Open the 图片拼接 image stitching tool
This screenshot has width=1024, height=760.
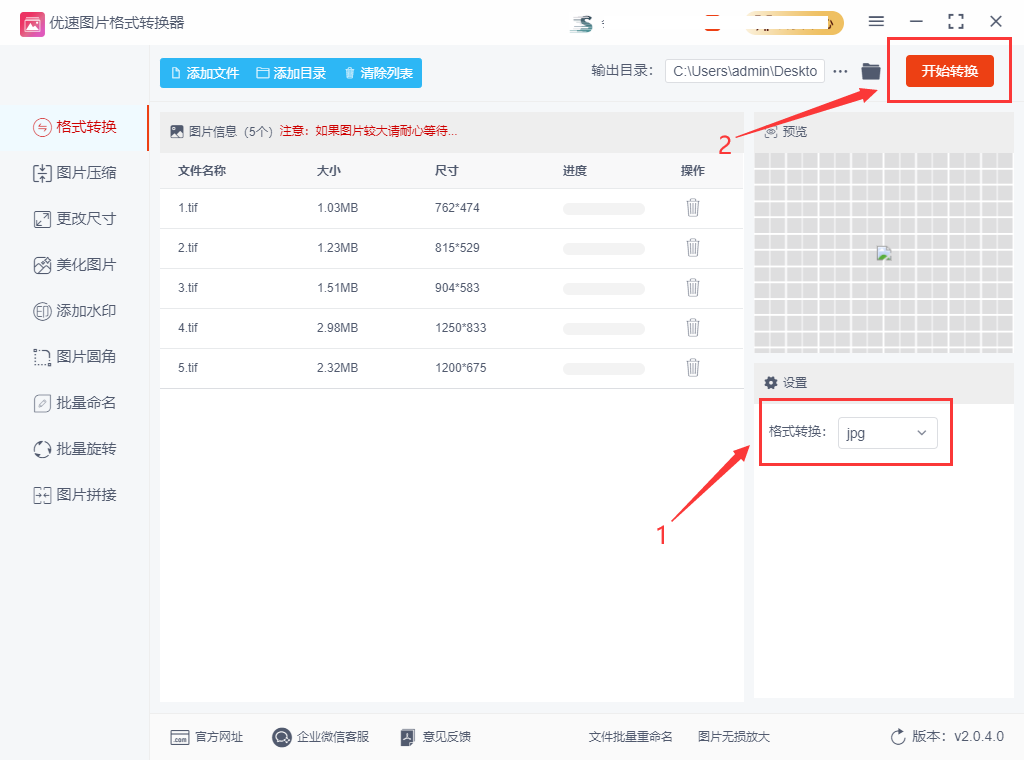click(75, 494)
